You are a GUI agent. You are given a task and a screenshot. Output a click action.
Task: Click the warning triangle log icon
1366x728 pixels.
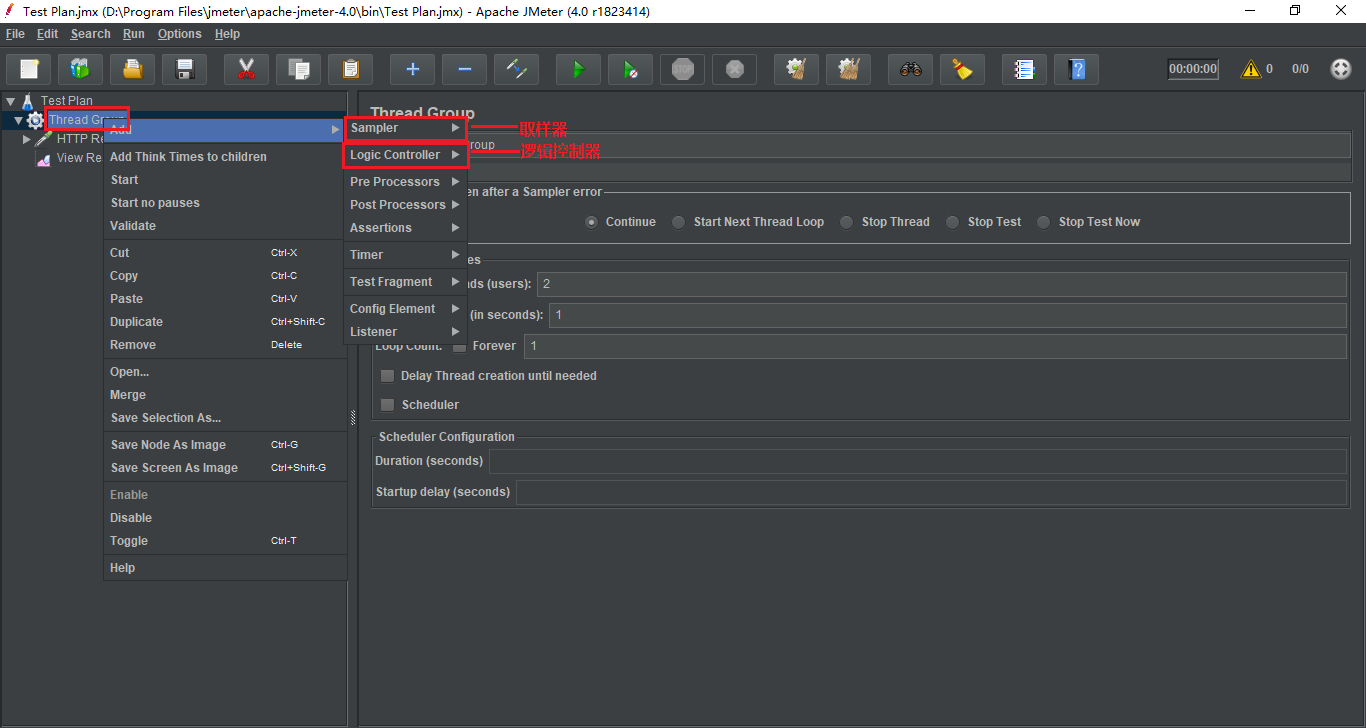(1251, 69)
